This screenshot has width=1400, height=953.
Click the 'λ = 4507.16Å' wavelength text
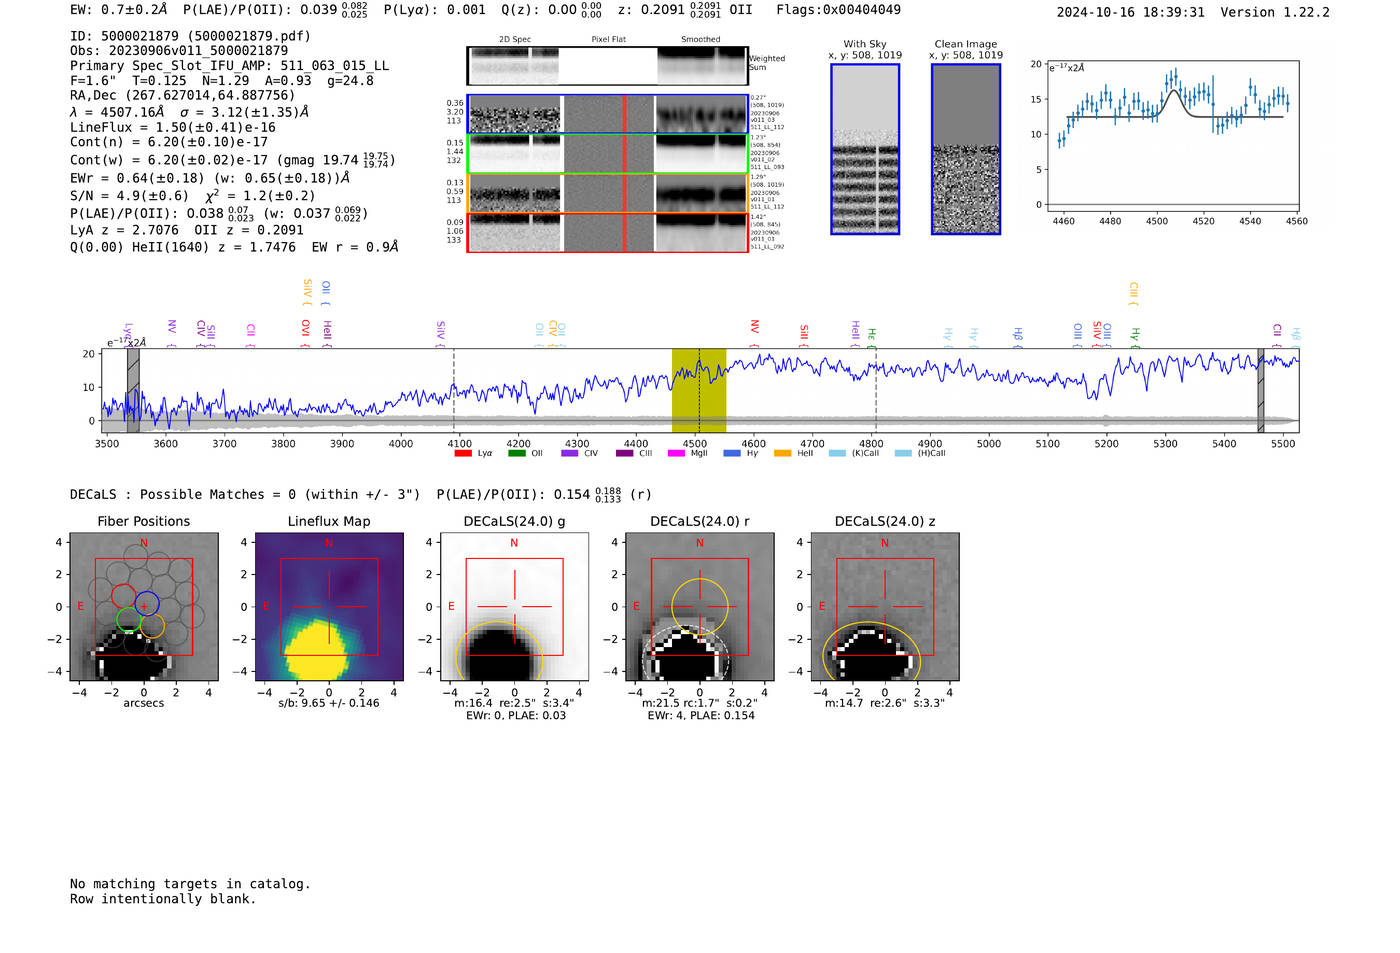click(117, 112)
